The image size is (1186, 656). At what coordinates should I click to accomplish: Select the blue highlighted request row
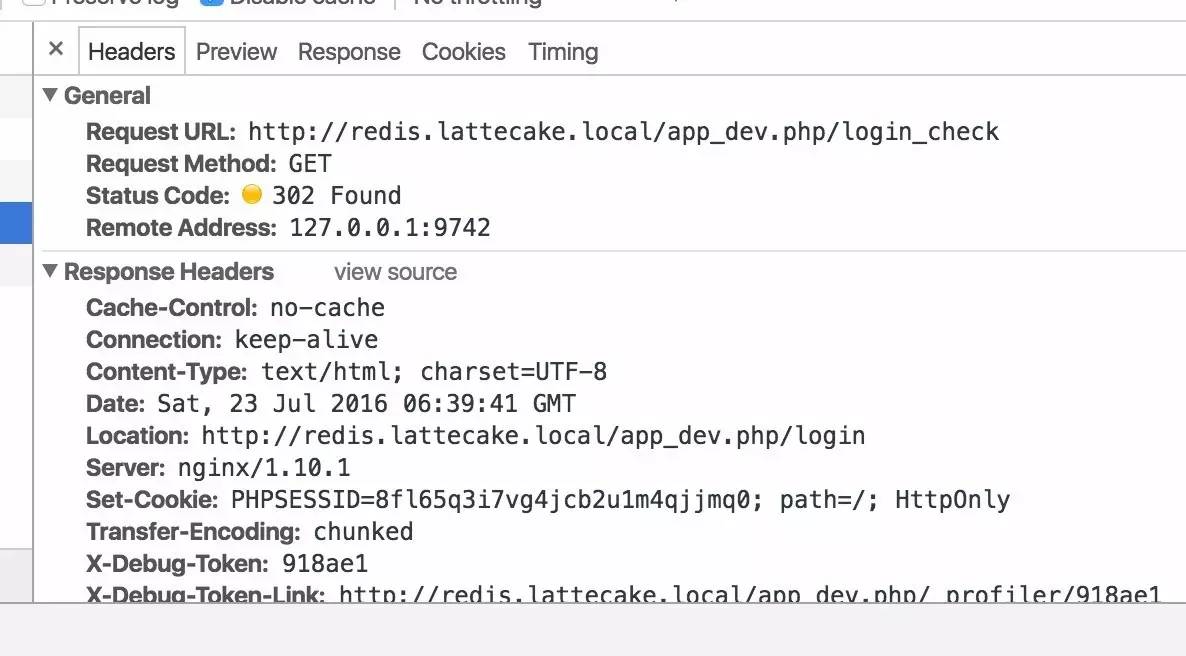click(x=16, y=222)
